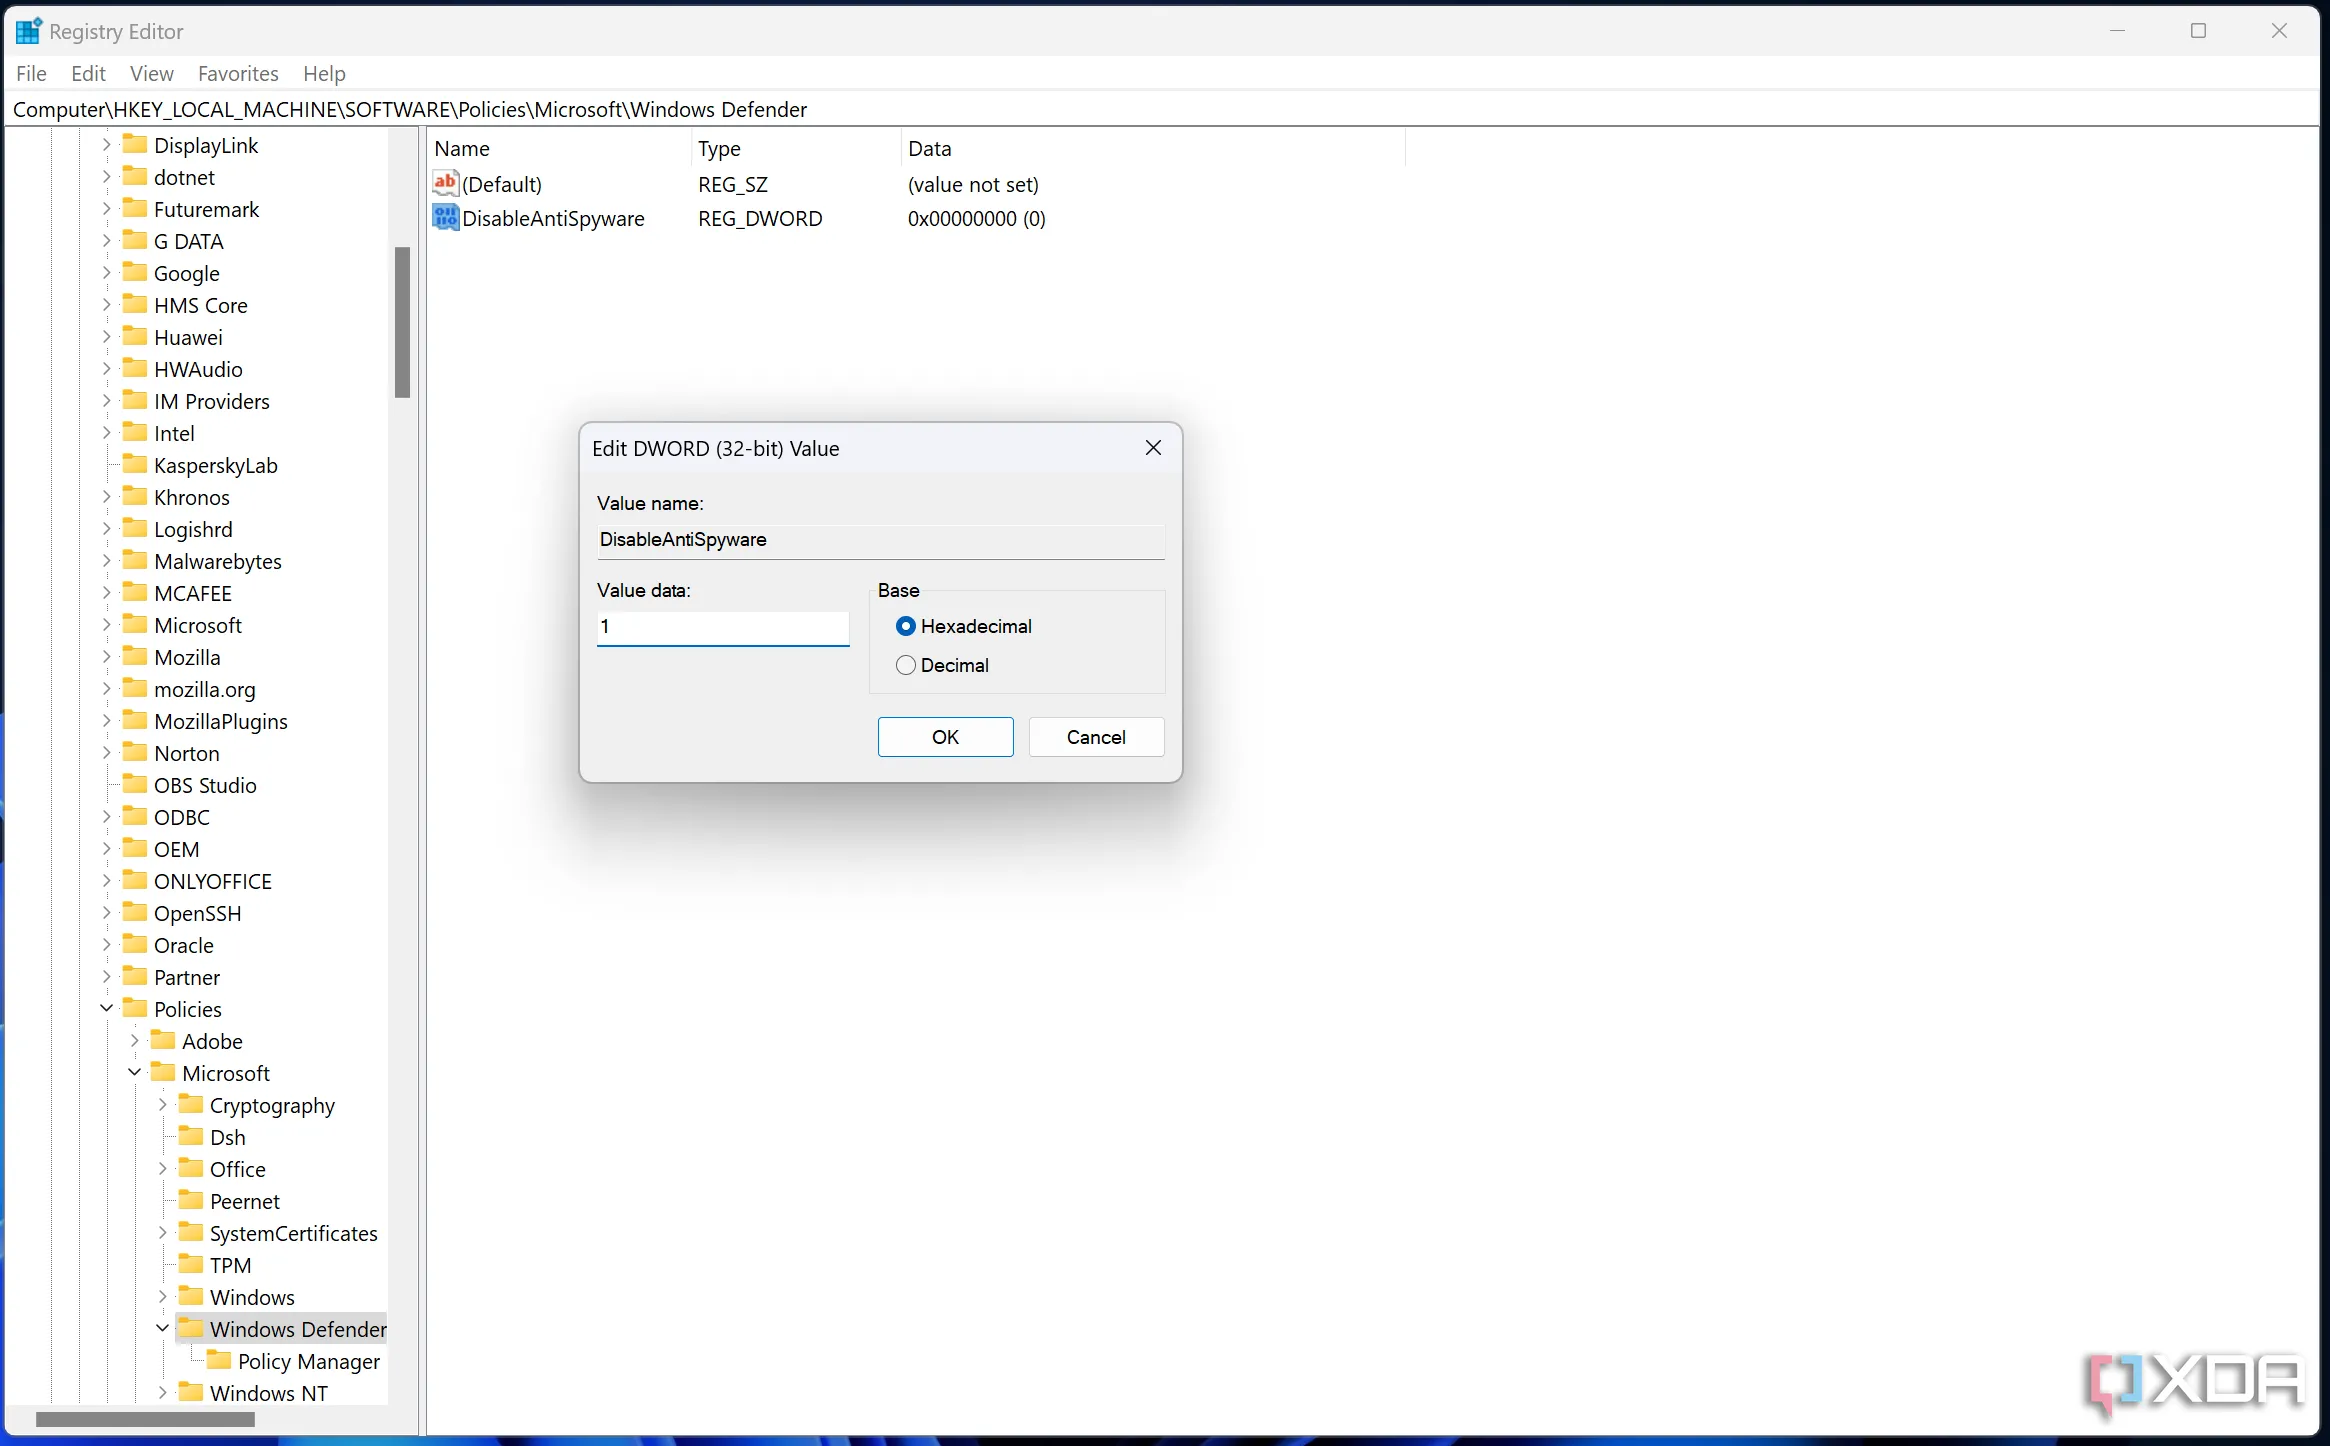Open the Help menu
The image size is (2330, 1446).
point(324,73)
